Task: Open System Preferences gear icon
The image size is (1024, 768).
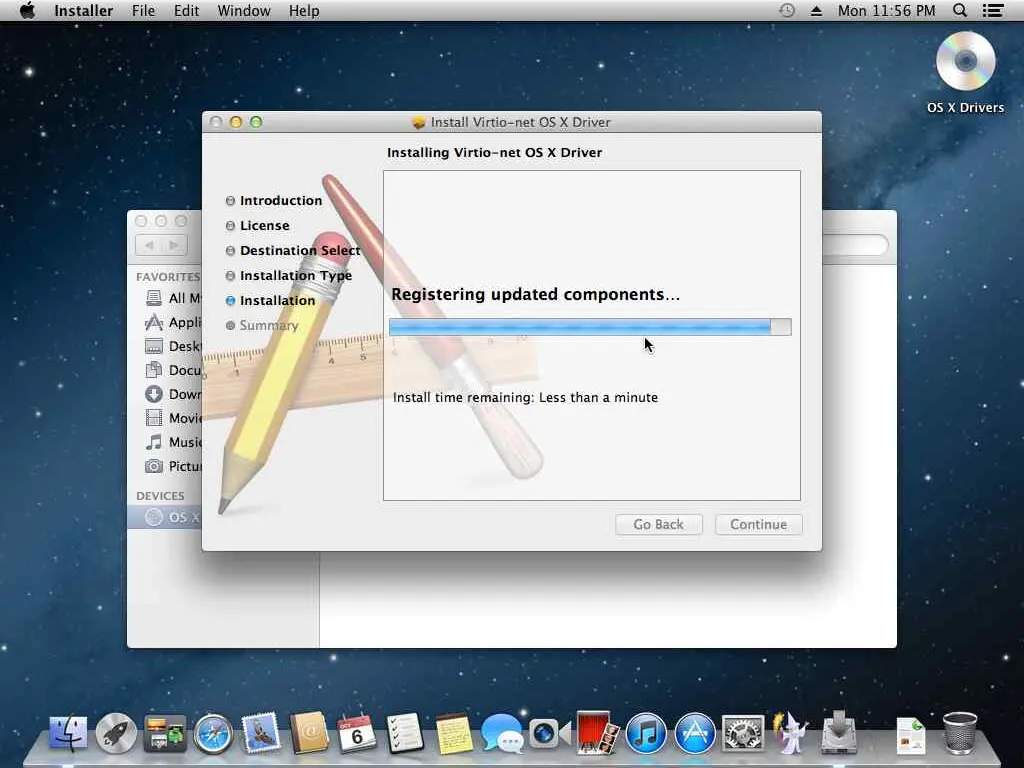Action: pyautogui.click(x=743, y=733)
